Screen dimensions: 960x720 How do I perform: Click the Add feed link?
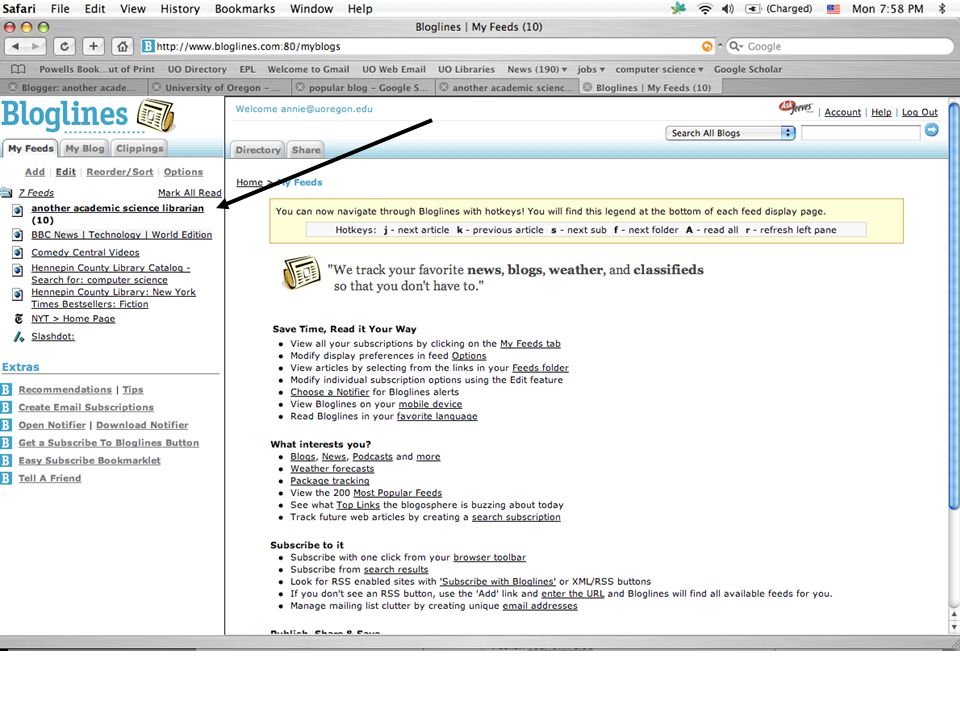click(x=35, y=172)
